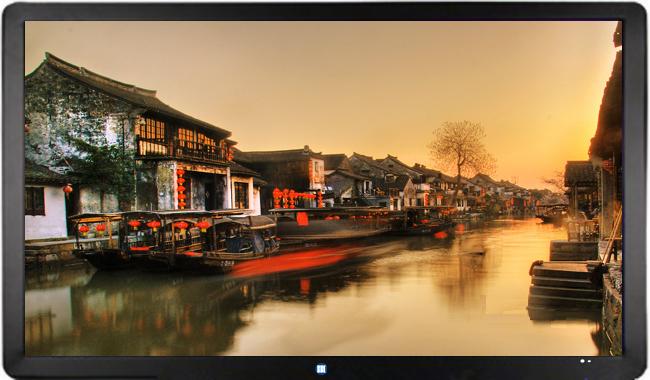Click the blurred red boat streak on water
This screenshot has height=380, width=650.
[290, 261]
